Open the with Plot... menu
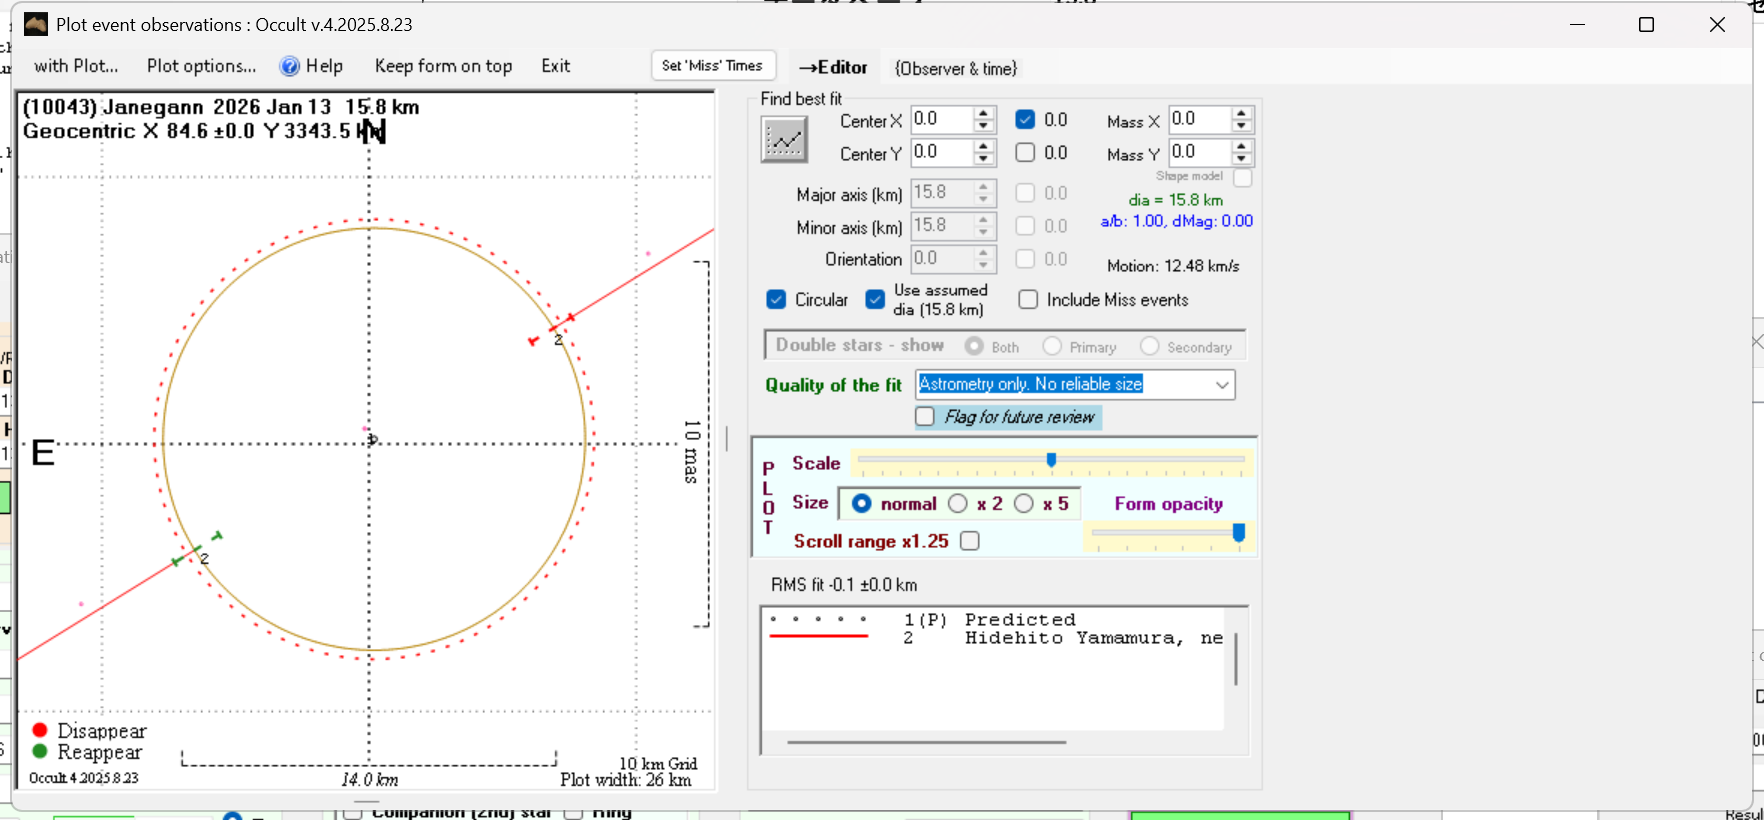This screenshot has width=1764, height=820. (76, 66)
